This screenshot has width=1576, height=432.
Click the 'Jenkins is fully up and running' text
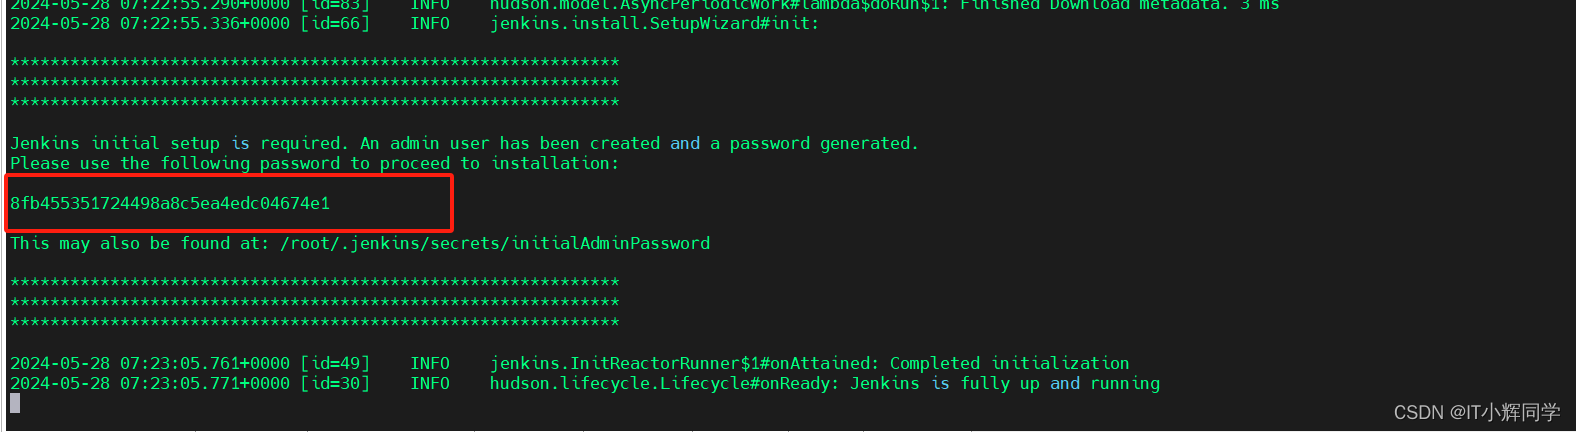[x=1005, y=383]
